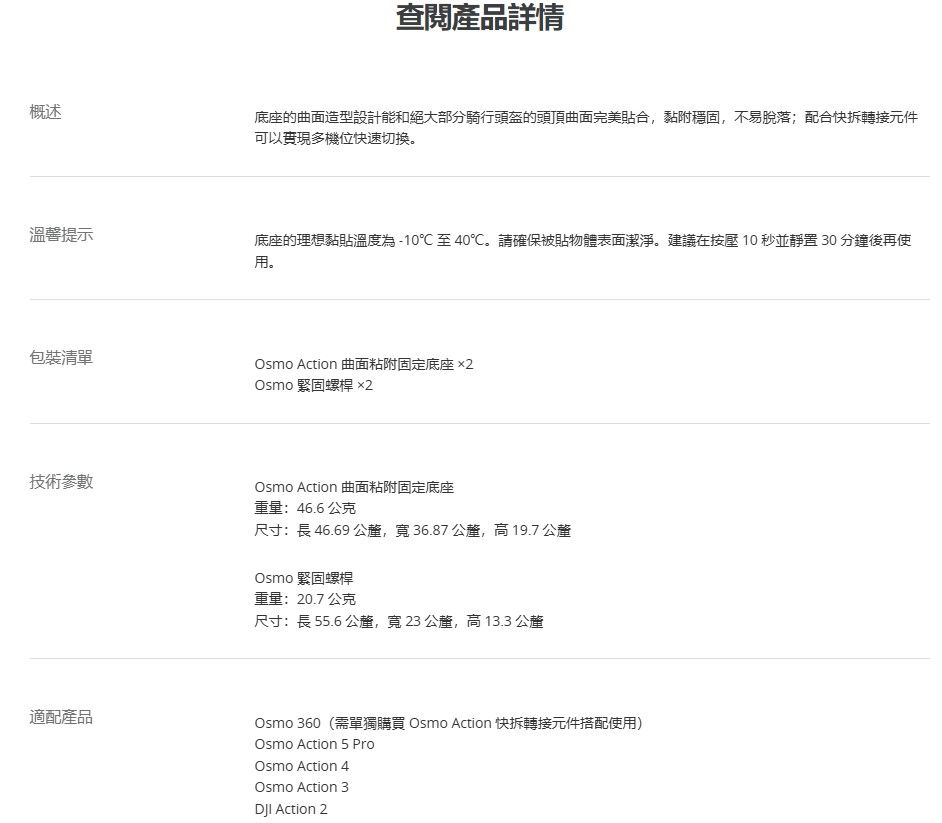Click the adhesive temperature tip text
942x823 pixels.
pos(582,251)
